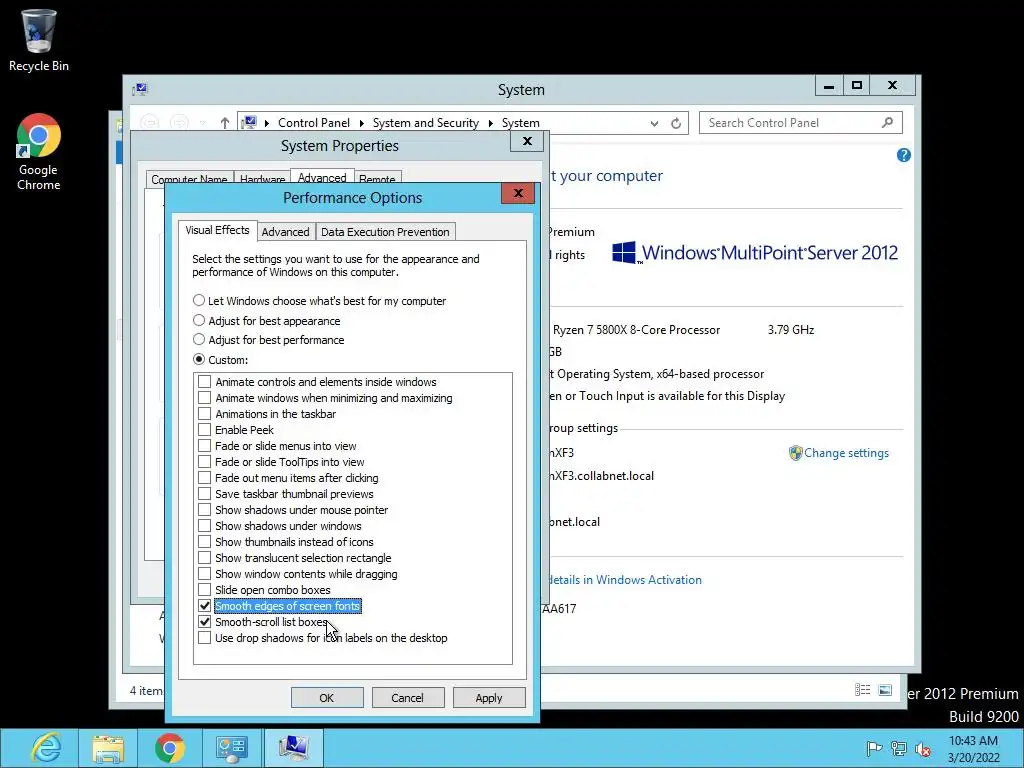Image resolution: width=1024 pixels, height=768 pixels.
Task: Click the System icon in window title bar
Action: click(140, 89)
